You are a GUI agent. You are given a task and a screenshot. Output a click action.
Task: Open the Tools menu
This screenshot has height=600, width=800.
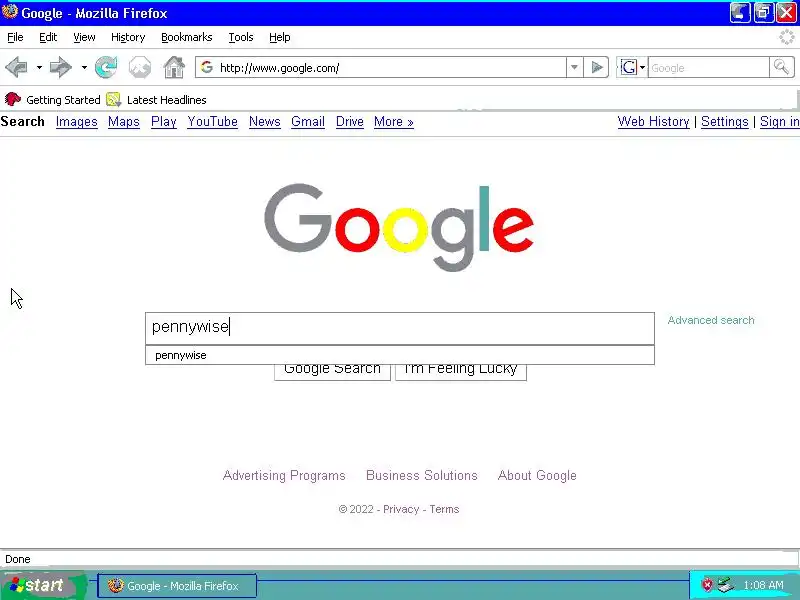coord(241,37)
